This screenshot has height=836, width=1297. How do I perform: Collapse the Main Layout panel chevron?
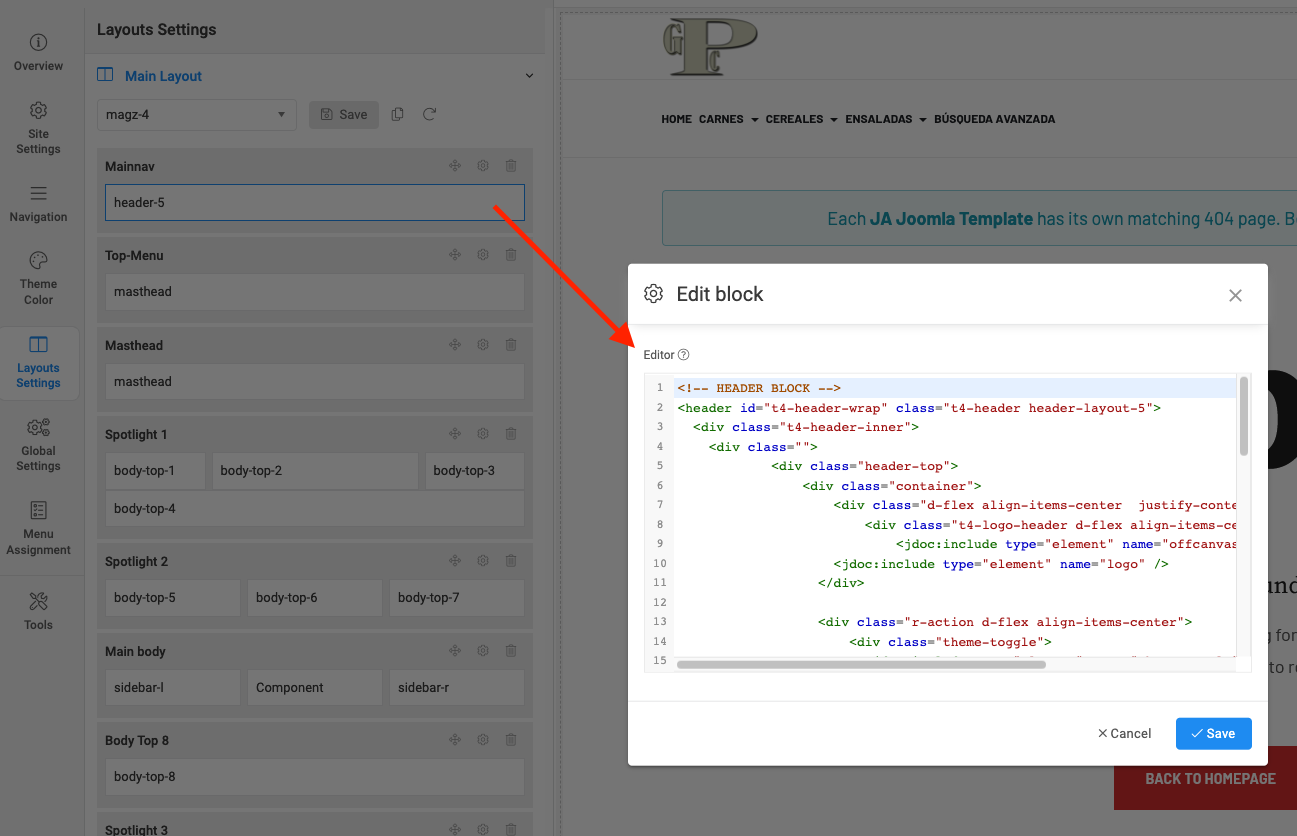point(529,76)
